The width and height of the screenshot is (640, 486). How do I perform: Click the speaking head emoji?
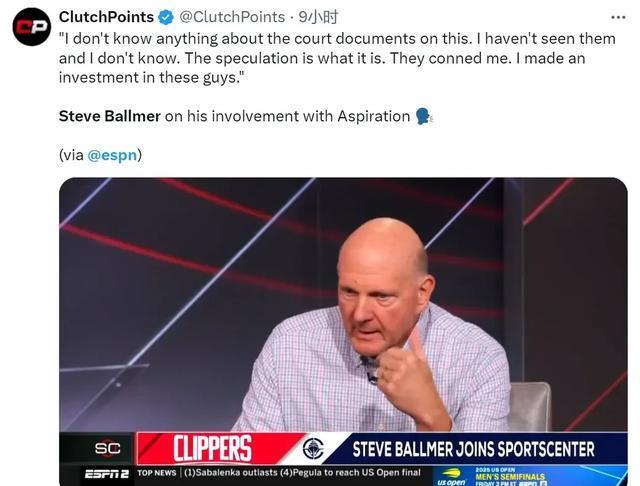point(423,116)
